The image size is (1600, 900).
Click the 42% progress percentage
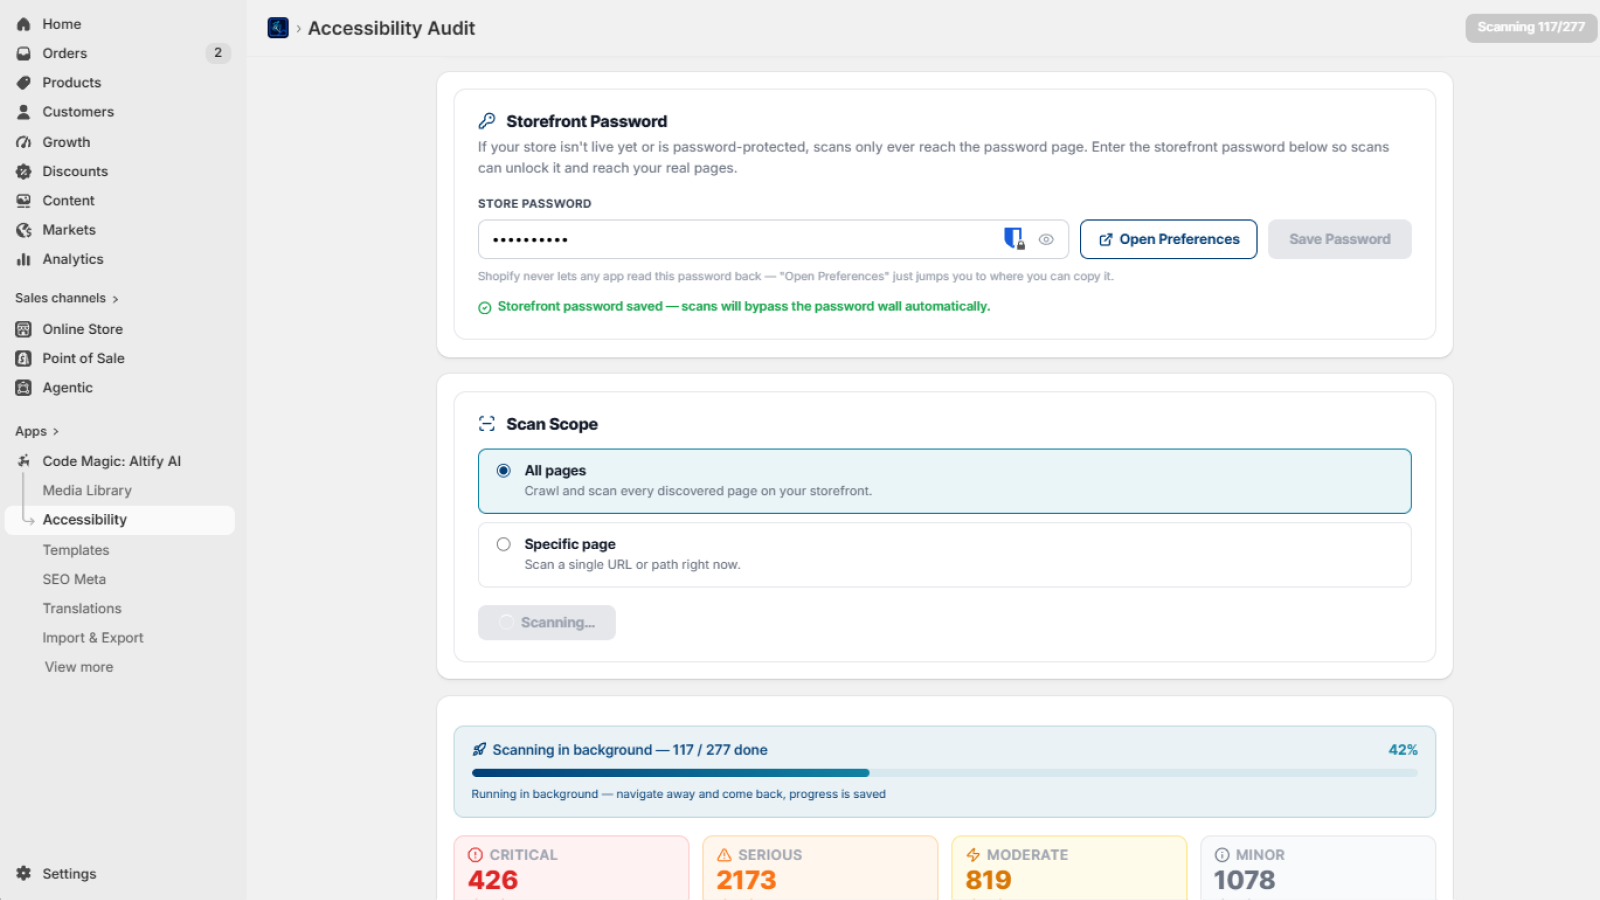point(1403,750)
